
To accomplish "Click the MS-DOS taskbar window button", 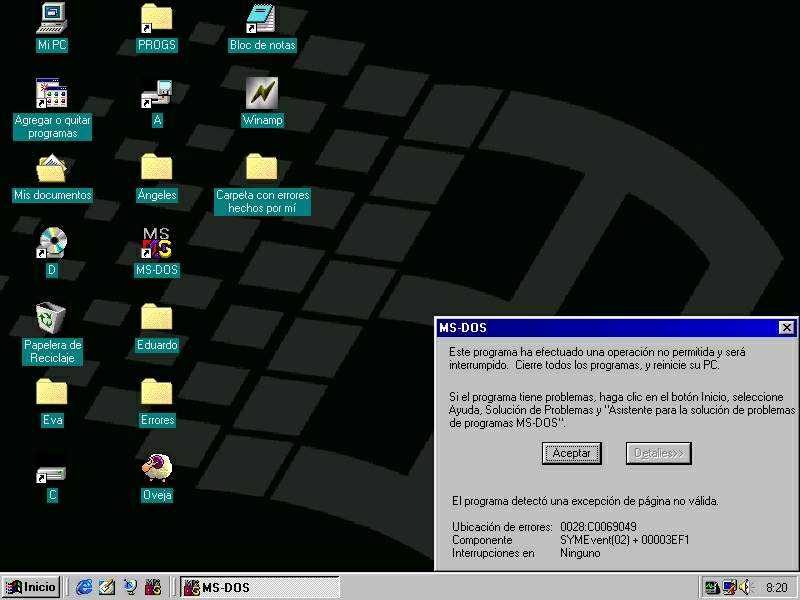I will 260,587.
